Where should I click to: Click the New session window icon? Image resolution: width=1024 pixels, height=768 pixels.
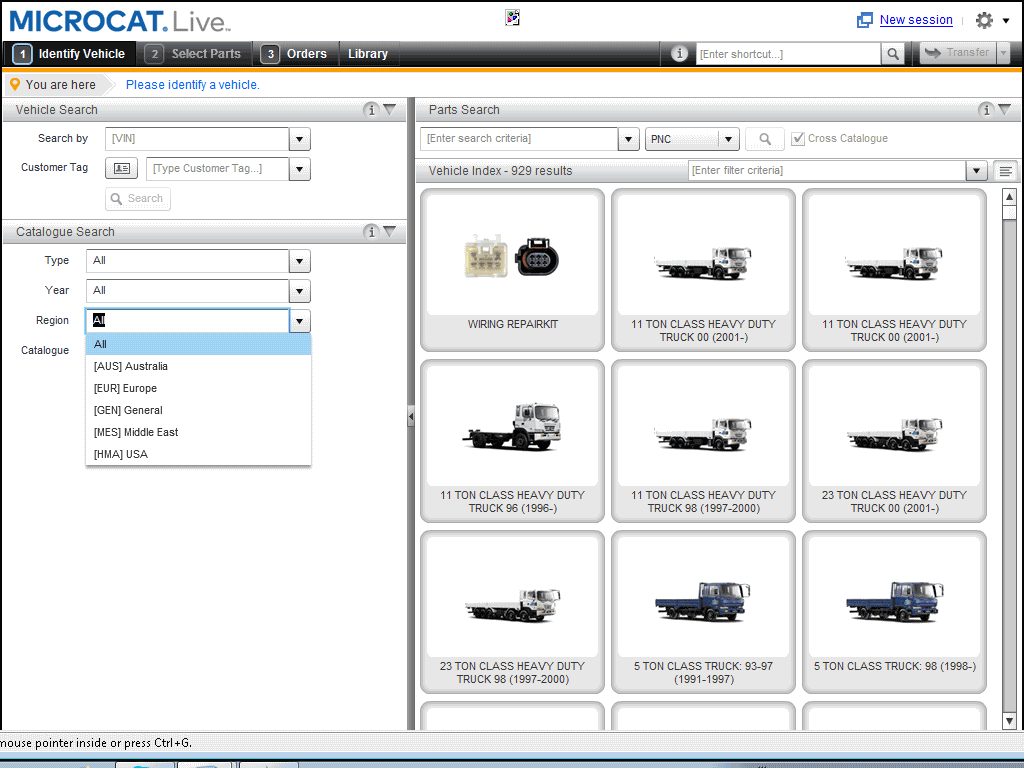click(865, 20)
